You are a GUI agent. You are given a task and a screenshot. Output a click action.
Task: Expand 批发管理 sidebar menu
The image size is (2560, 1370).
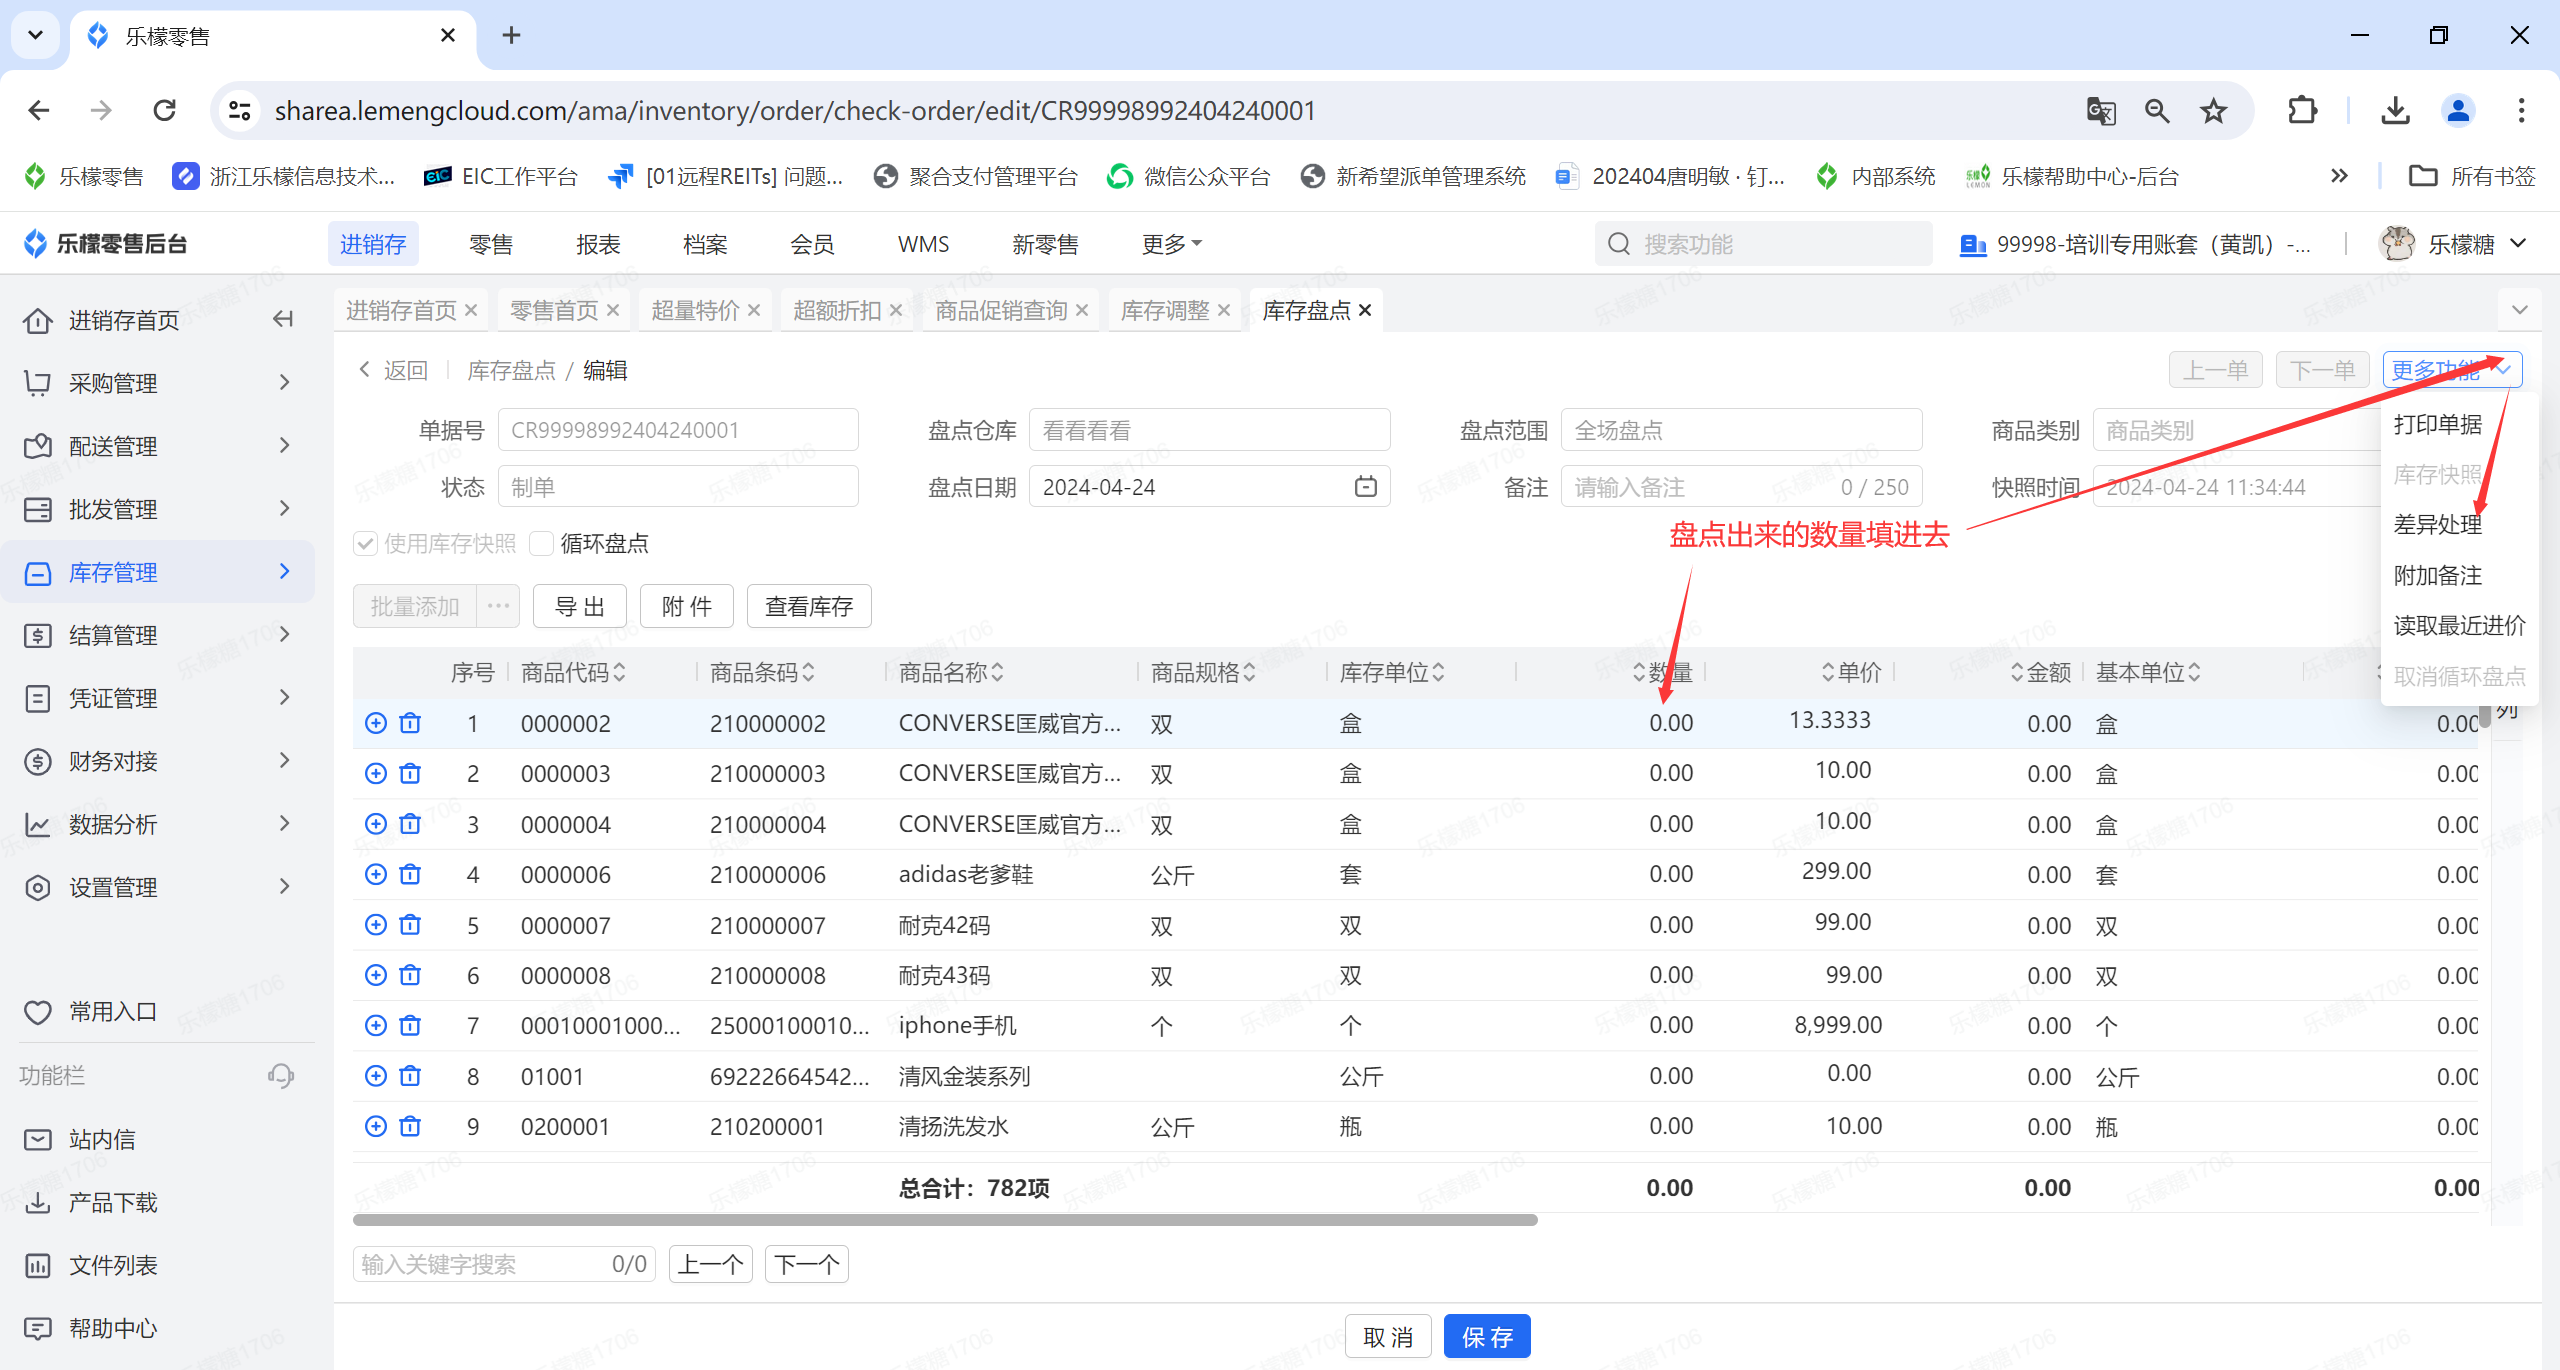click(157, 508)
